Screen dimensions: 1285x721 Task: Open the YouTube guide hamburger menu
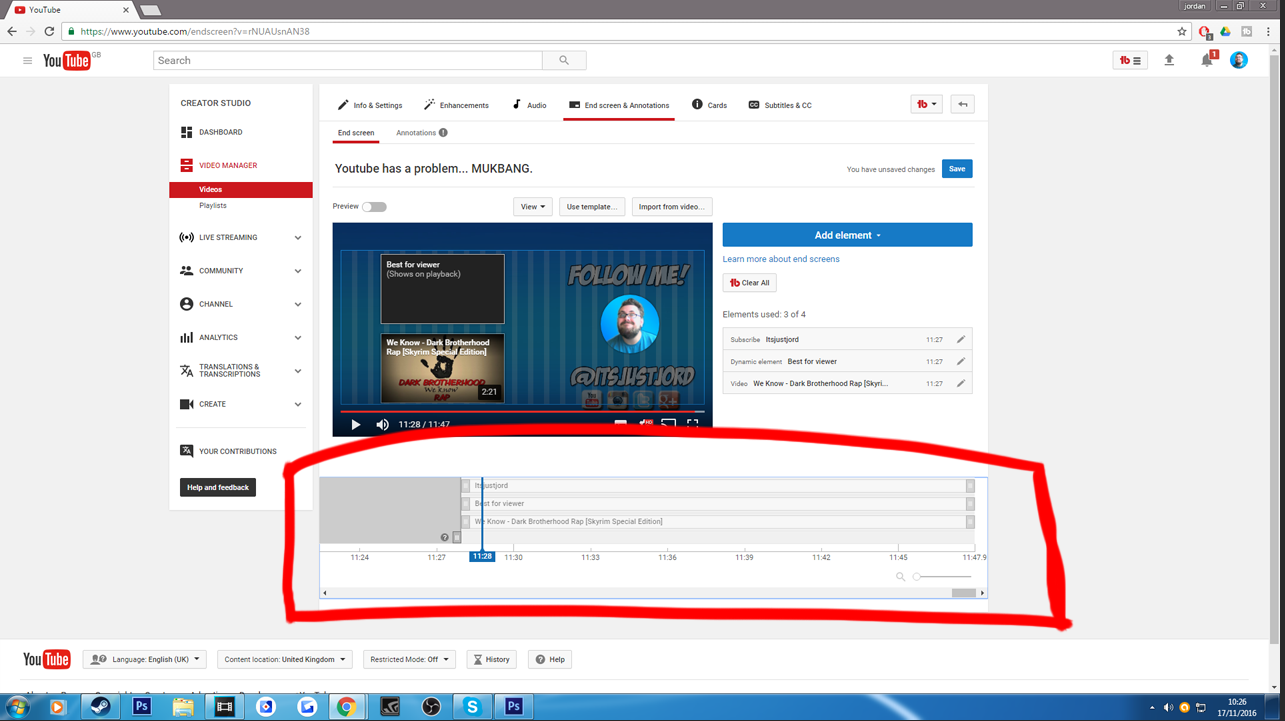click(27, 61)
